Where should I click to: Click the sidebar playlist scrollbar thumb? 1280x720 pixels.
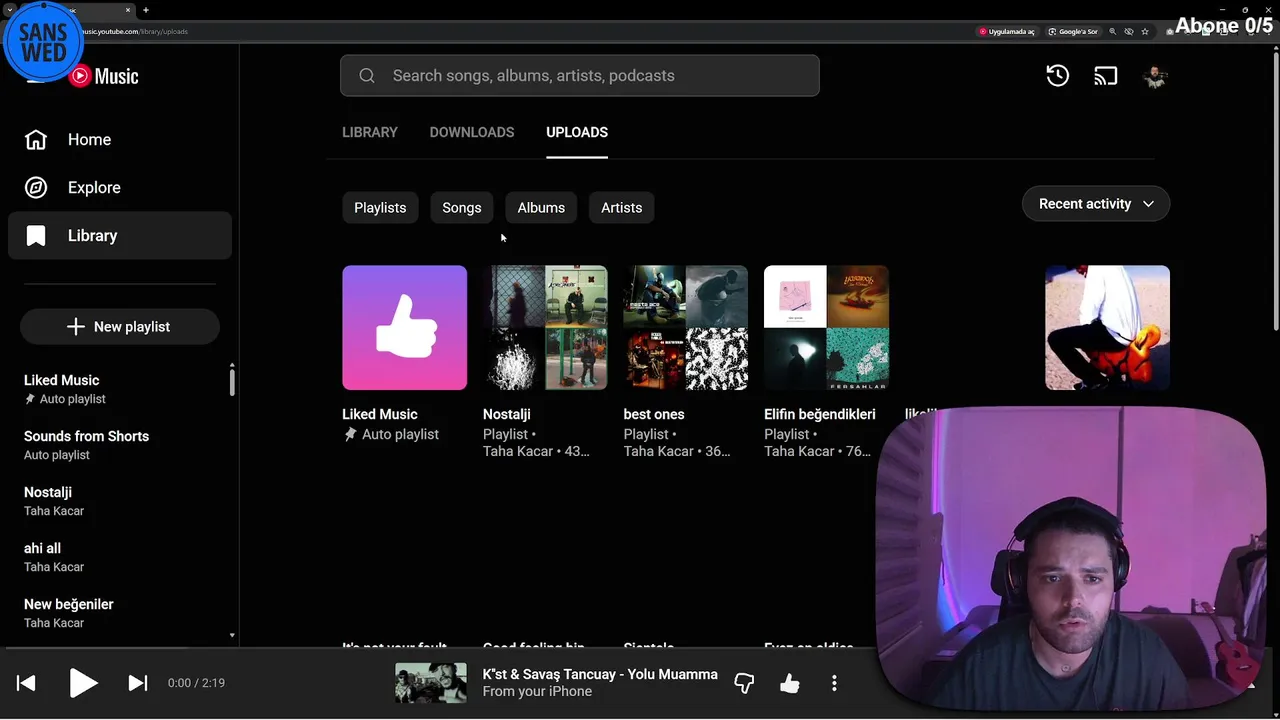coord(232,381)
